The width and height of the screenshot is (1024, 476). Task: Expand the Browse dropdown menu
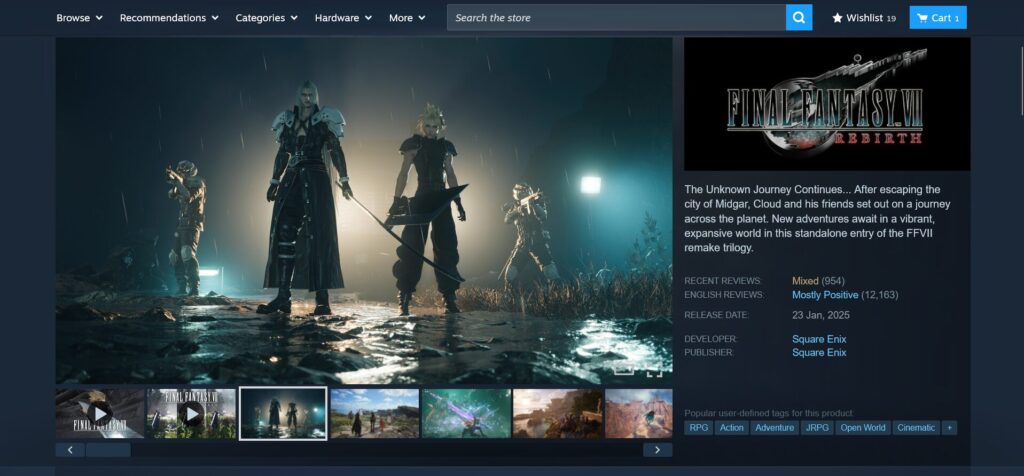[79, 18]
